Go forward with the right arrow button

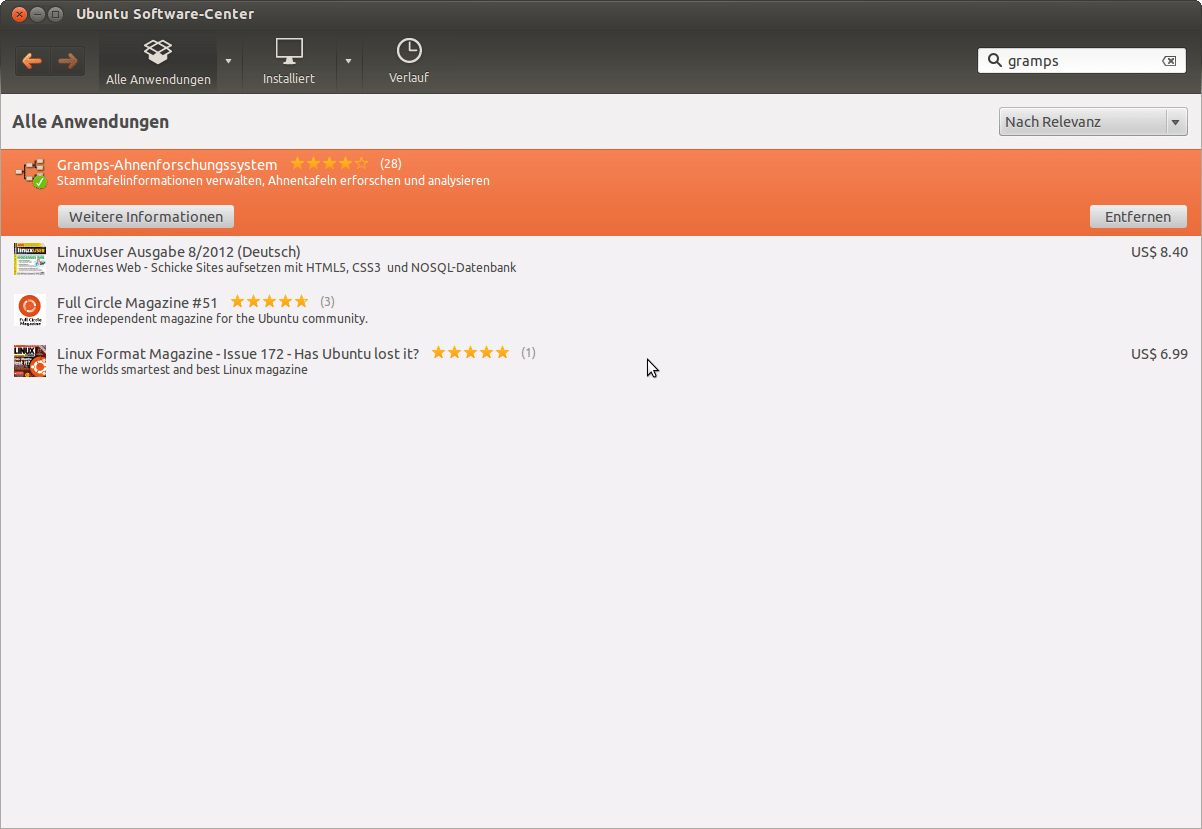pyautogui.click(x=68, y=61)
